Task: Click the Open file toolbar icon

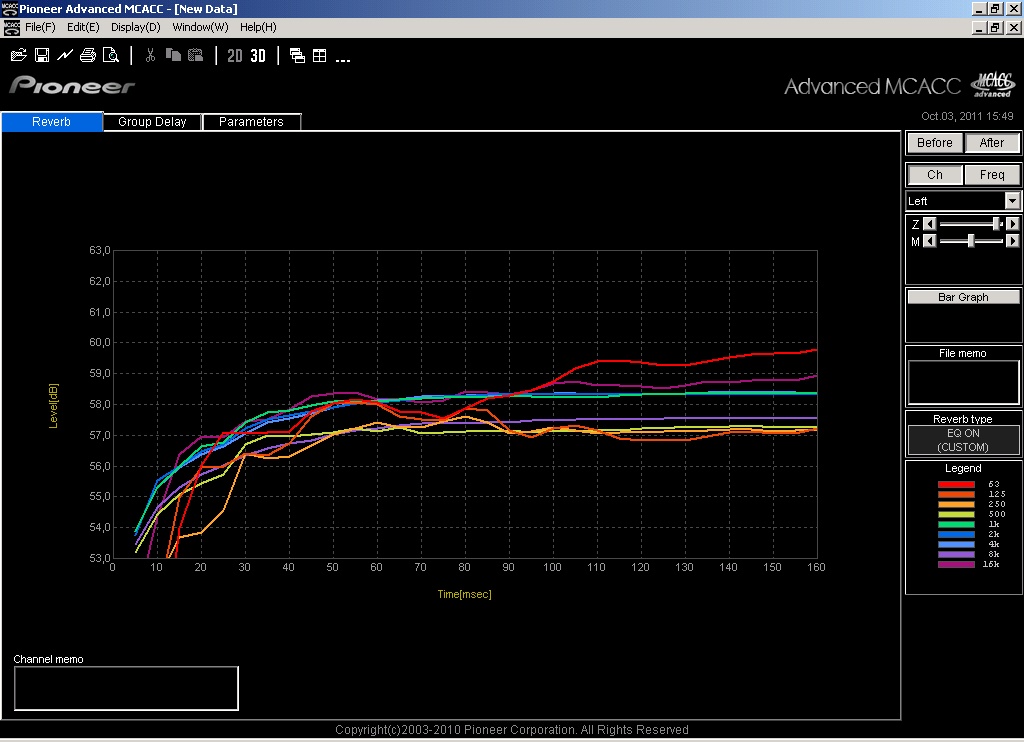Action: pyautogui.click(x=19, y=55)
